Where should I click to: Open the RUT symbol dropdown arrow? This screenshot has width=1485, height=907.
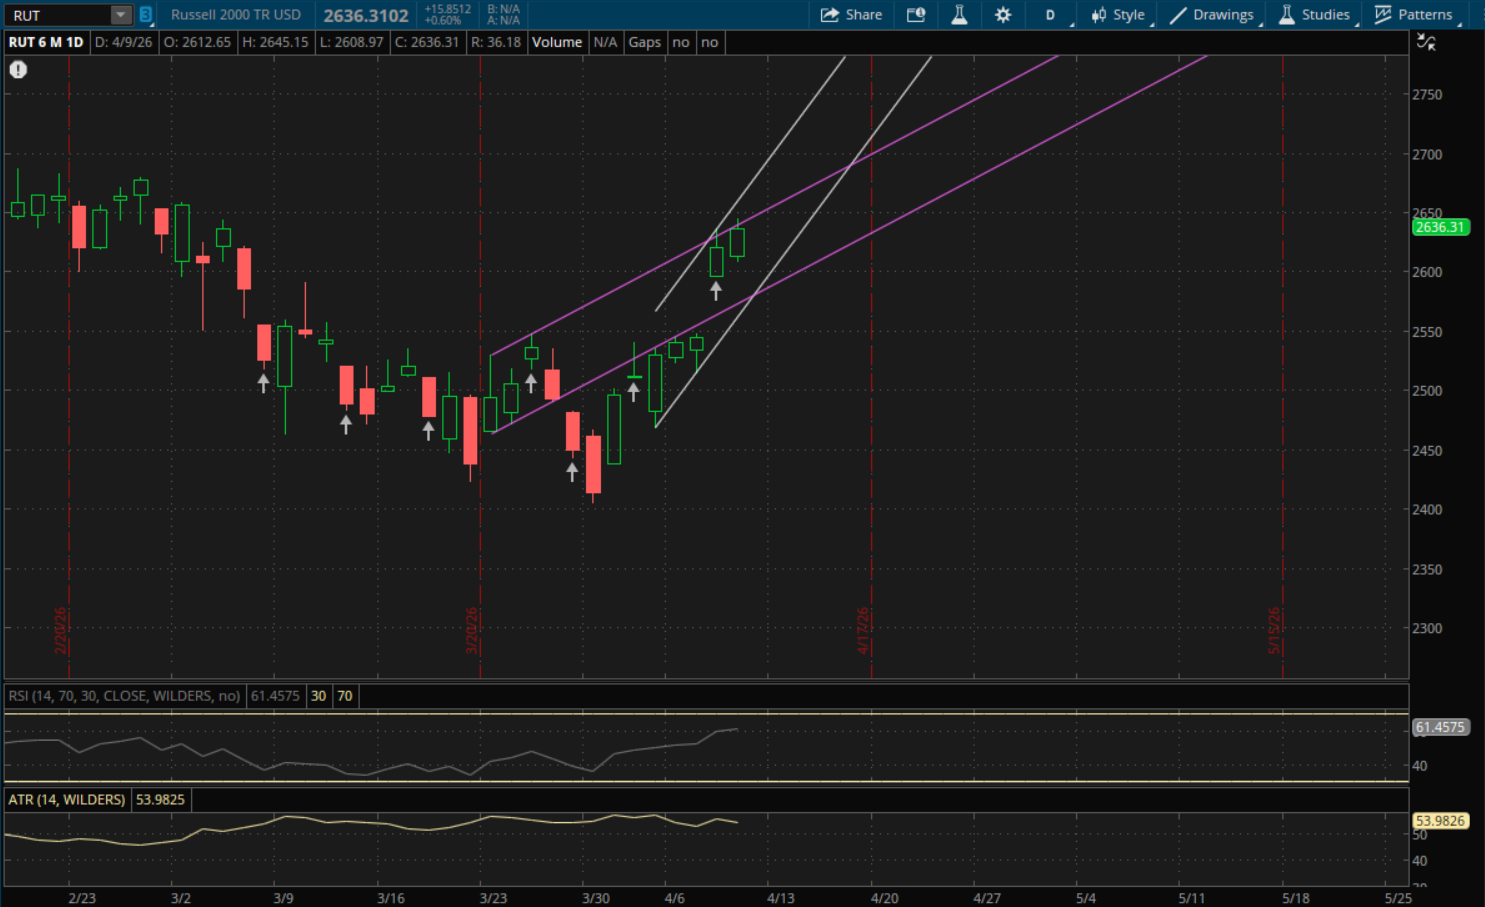coord(120,15)
